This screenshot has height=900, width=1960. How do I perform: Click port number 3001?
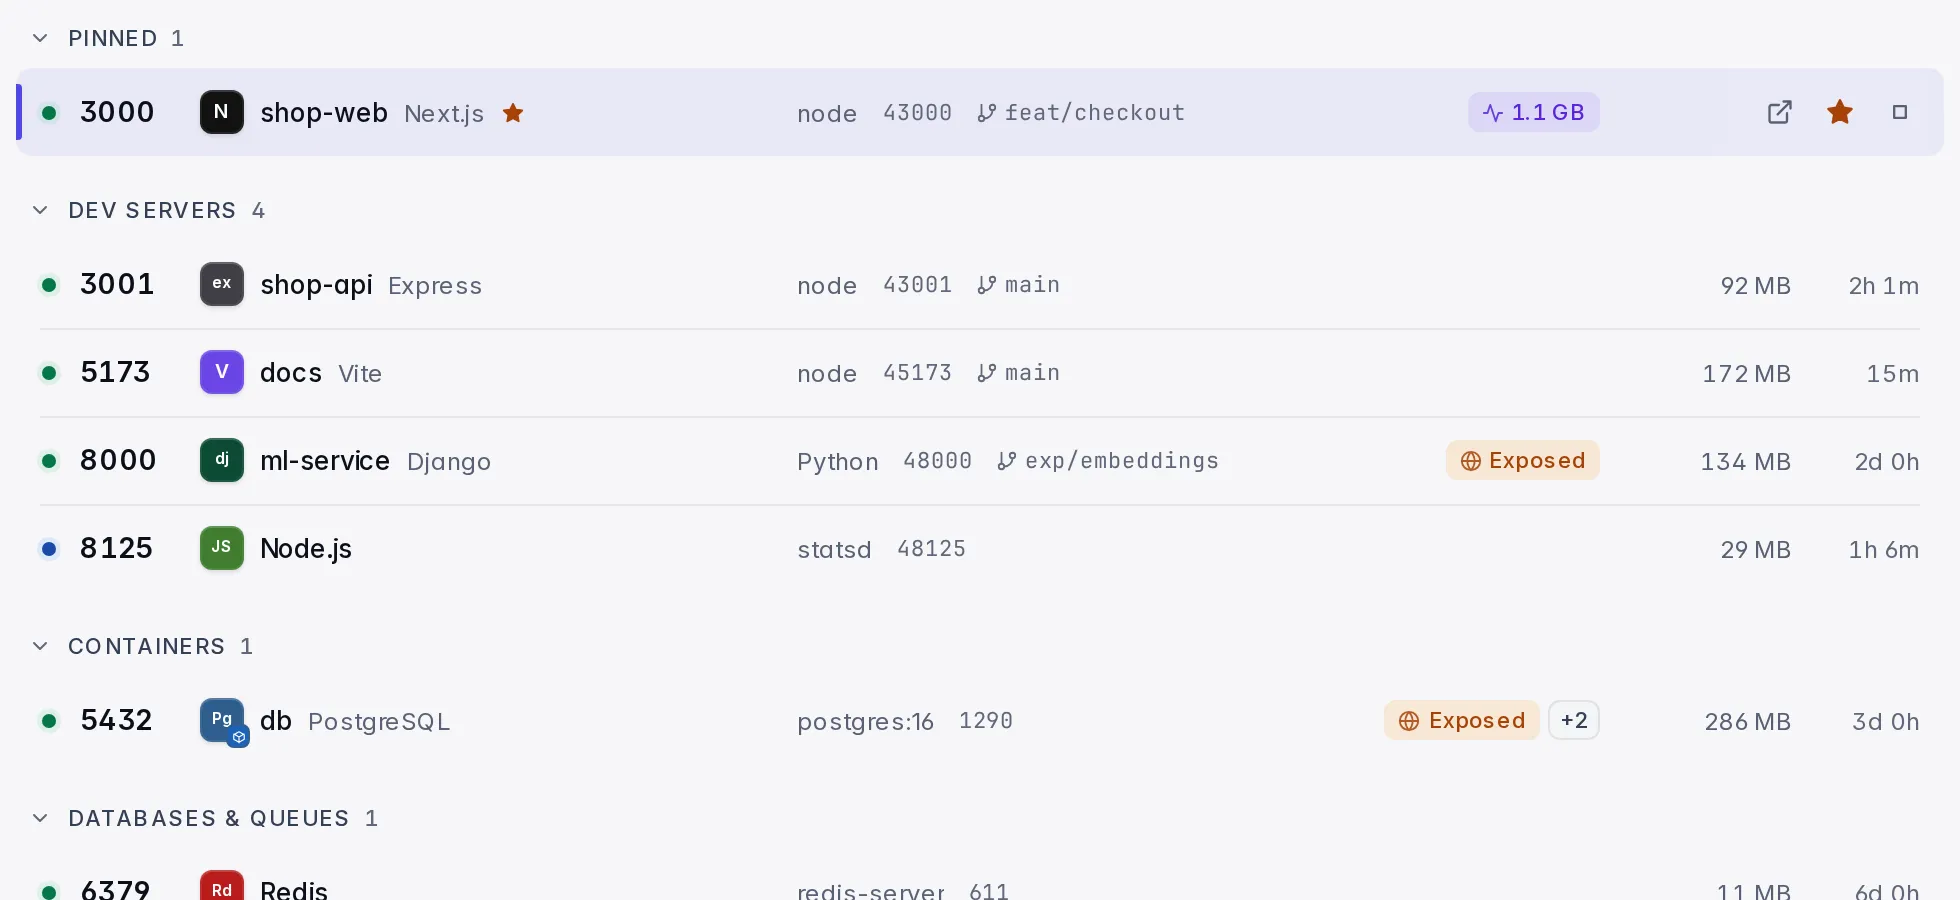(117, 284)
